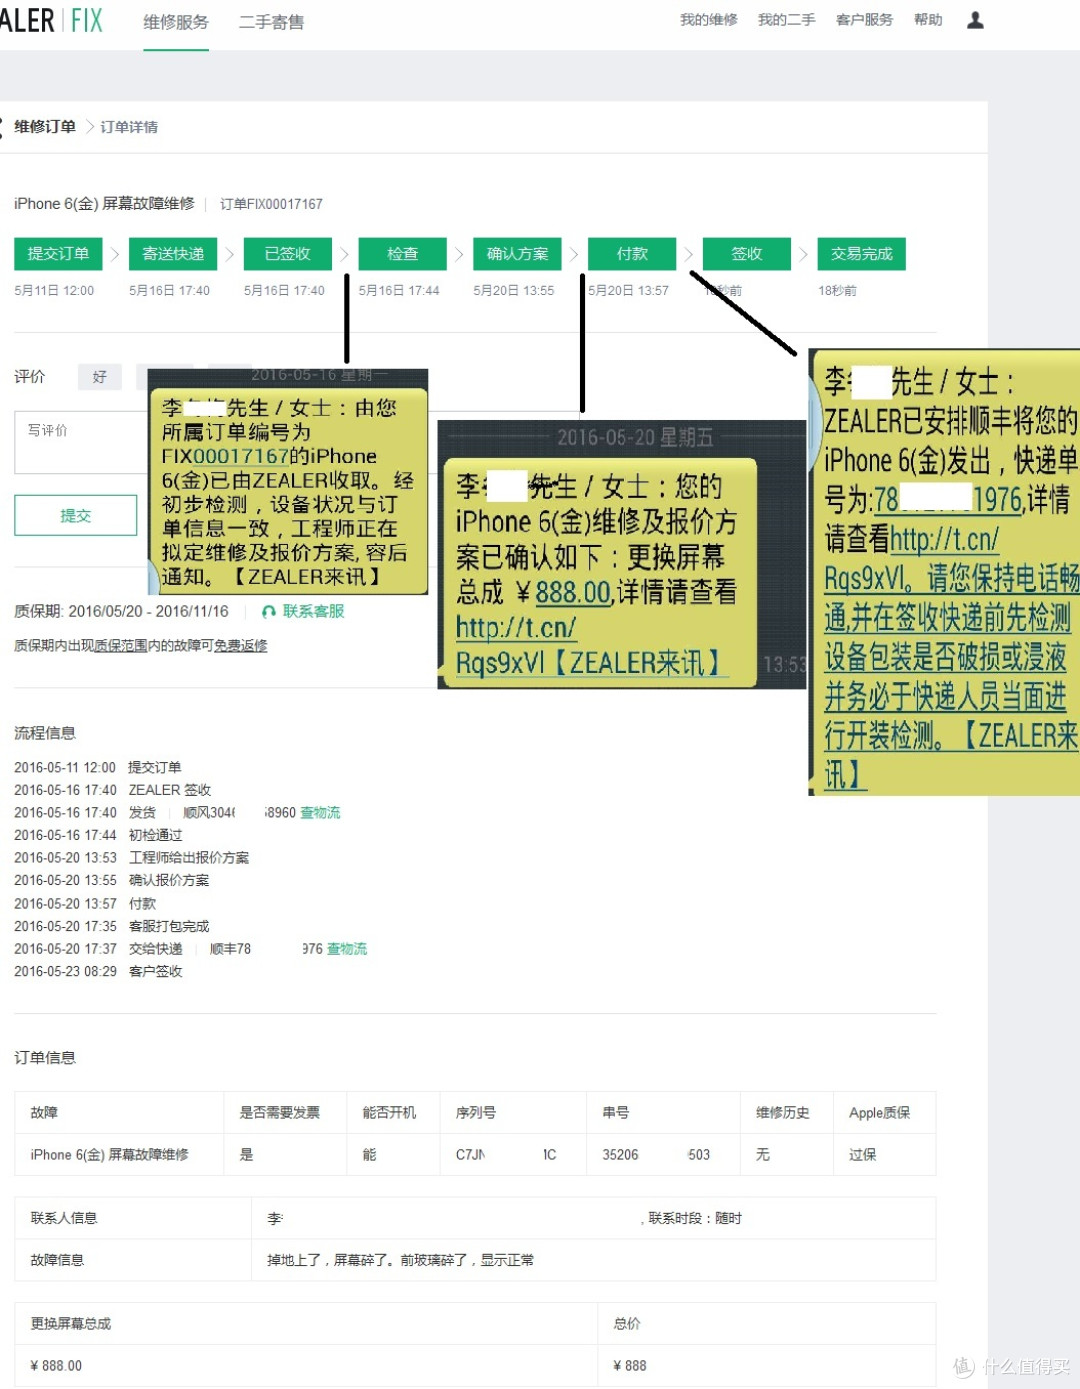This screenshot has width=1080, height=1389.
Task: Click the 更换屏幕总成 item label
Action: click(x=71, y=1324)
